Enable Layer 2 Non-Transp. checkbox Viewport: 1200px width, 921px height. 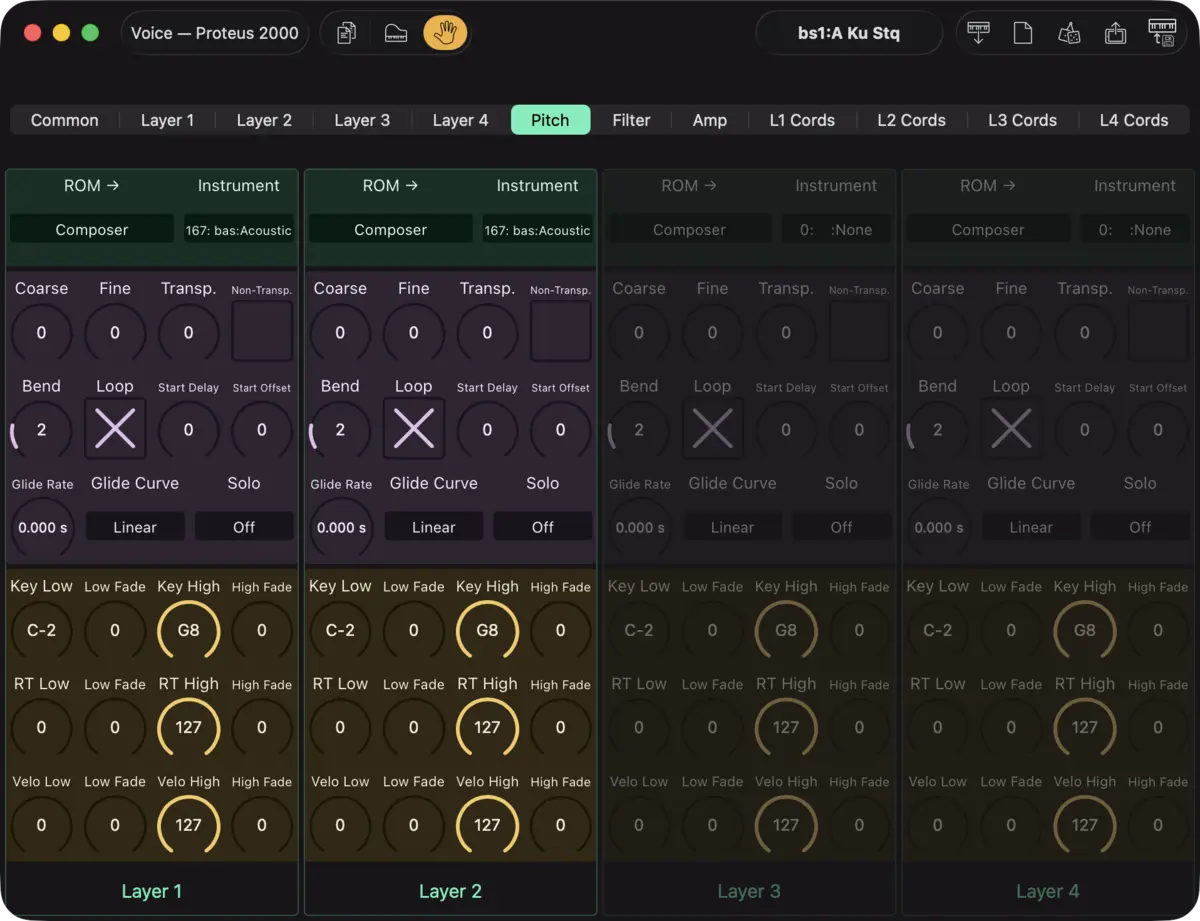coord(561,332)
